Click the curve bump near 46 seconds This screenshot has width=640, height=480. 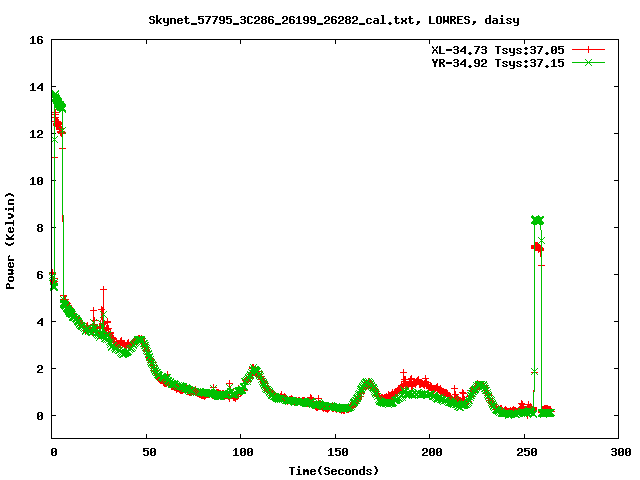point(139,341)
